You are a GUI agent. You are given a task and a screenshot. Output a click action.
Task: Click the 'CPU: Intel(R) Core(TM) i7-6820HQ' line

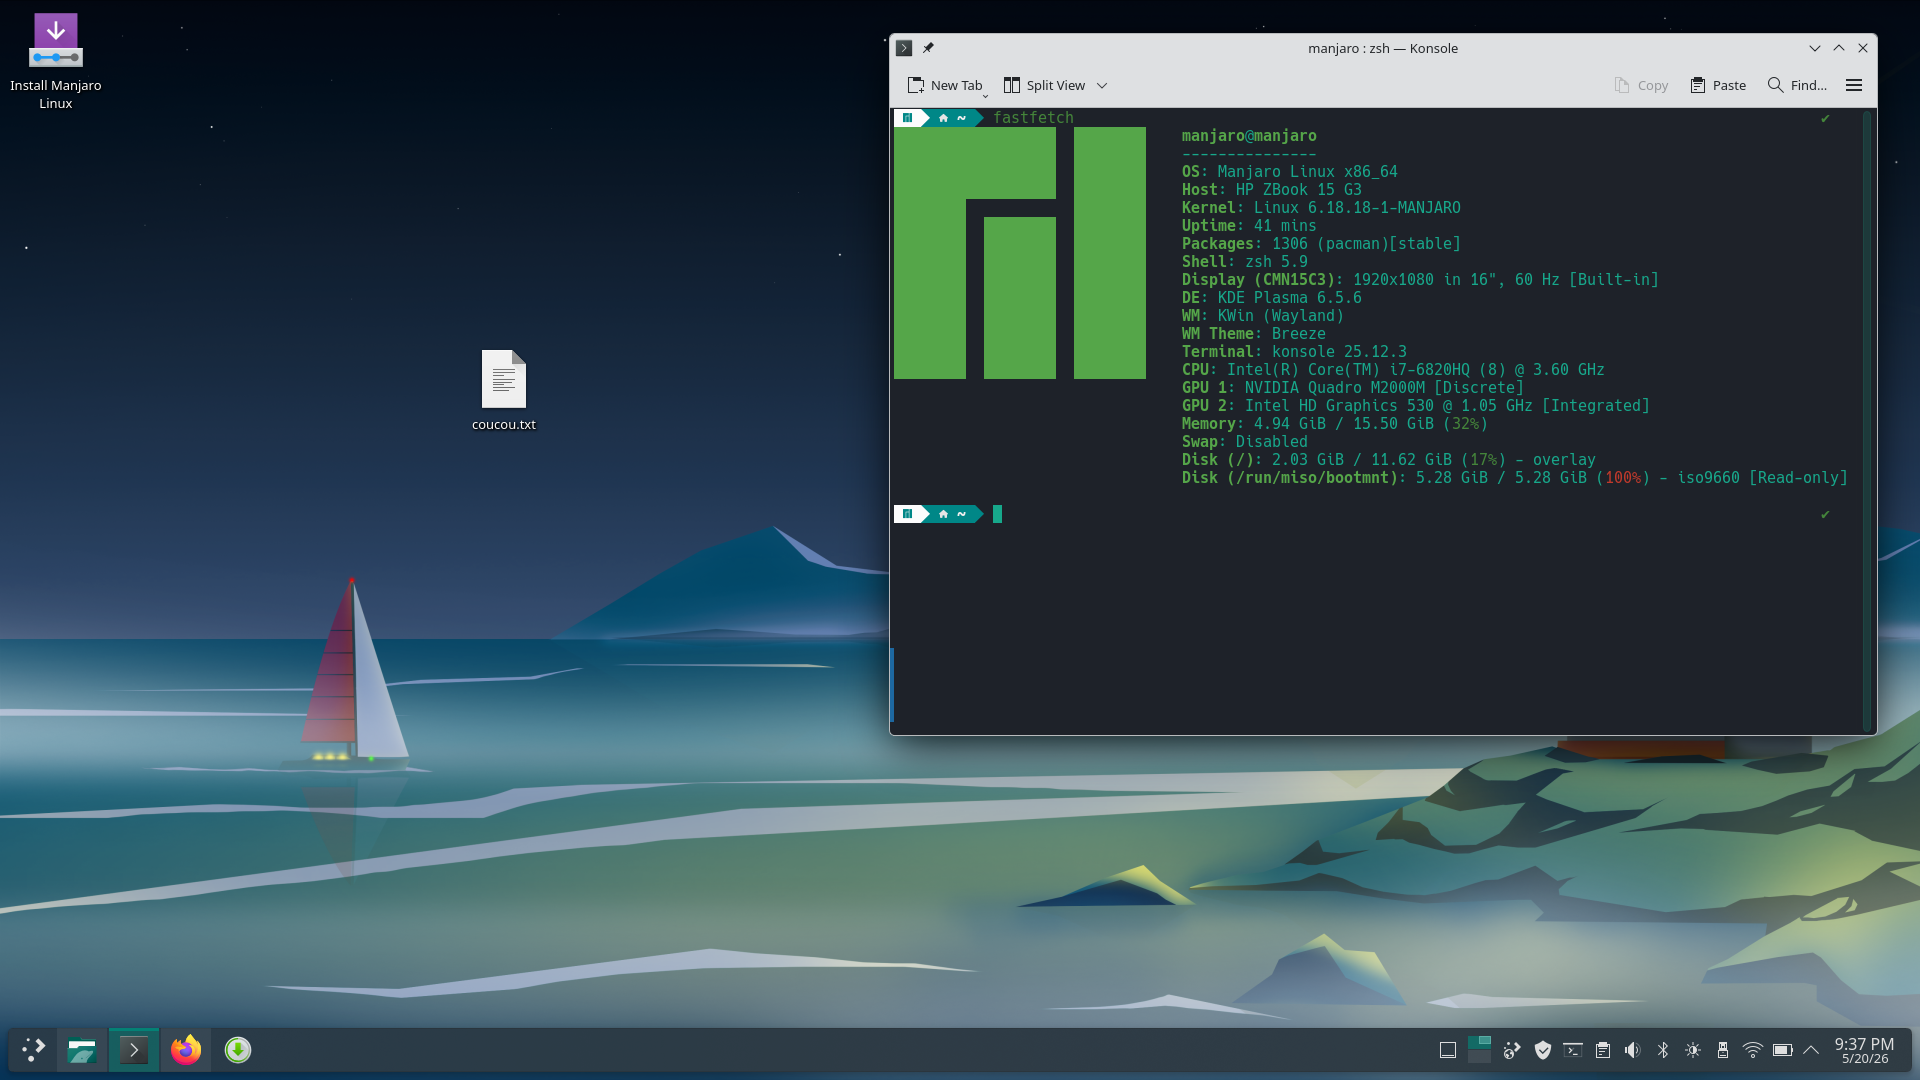tap(1393, 370)
